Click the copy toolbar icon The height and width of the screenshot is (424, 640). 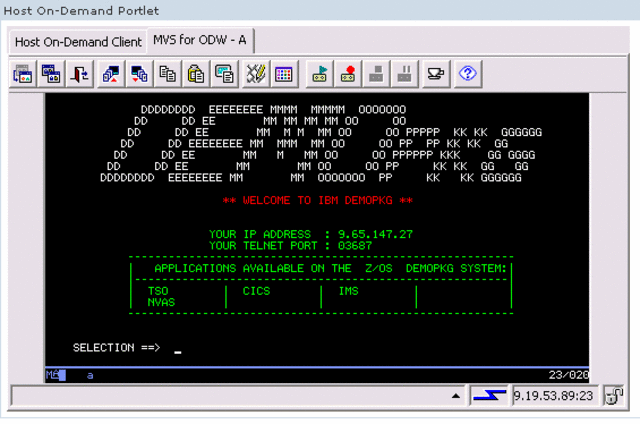tap(168, 74)
